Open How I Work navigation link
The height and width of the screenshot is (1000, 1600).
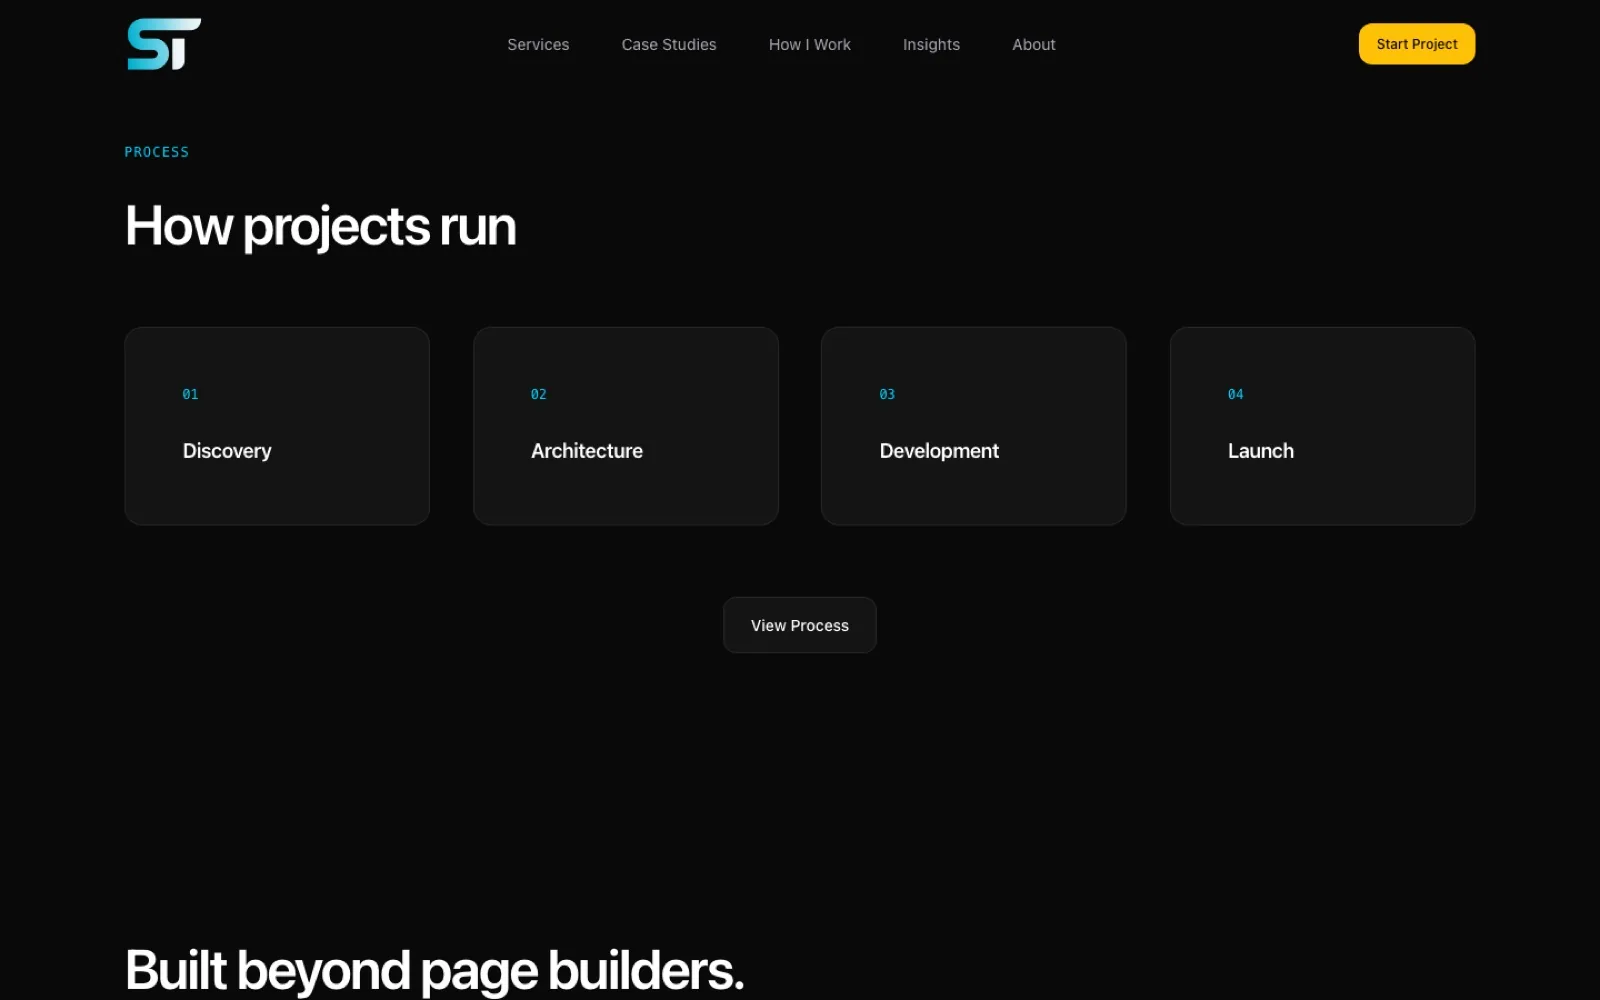pyautogui.click(x=809, y=45)
